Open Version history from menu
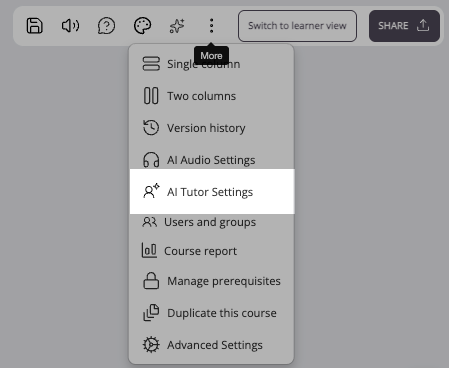Screen dimensions: 449x368 (212, 128)
